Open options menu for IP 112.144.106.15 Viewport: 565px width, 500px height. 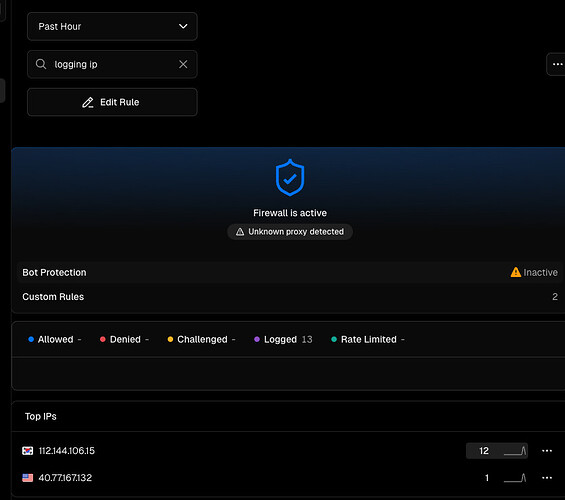point(547,451)
